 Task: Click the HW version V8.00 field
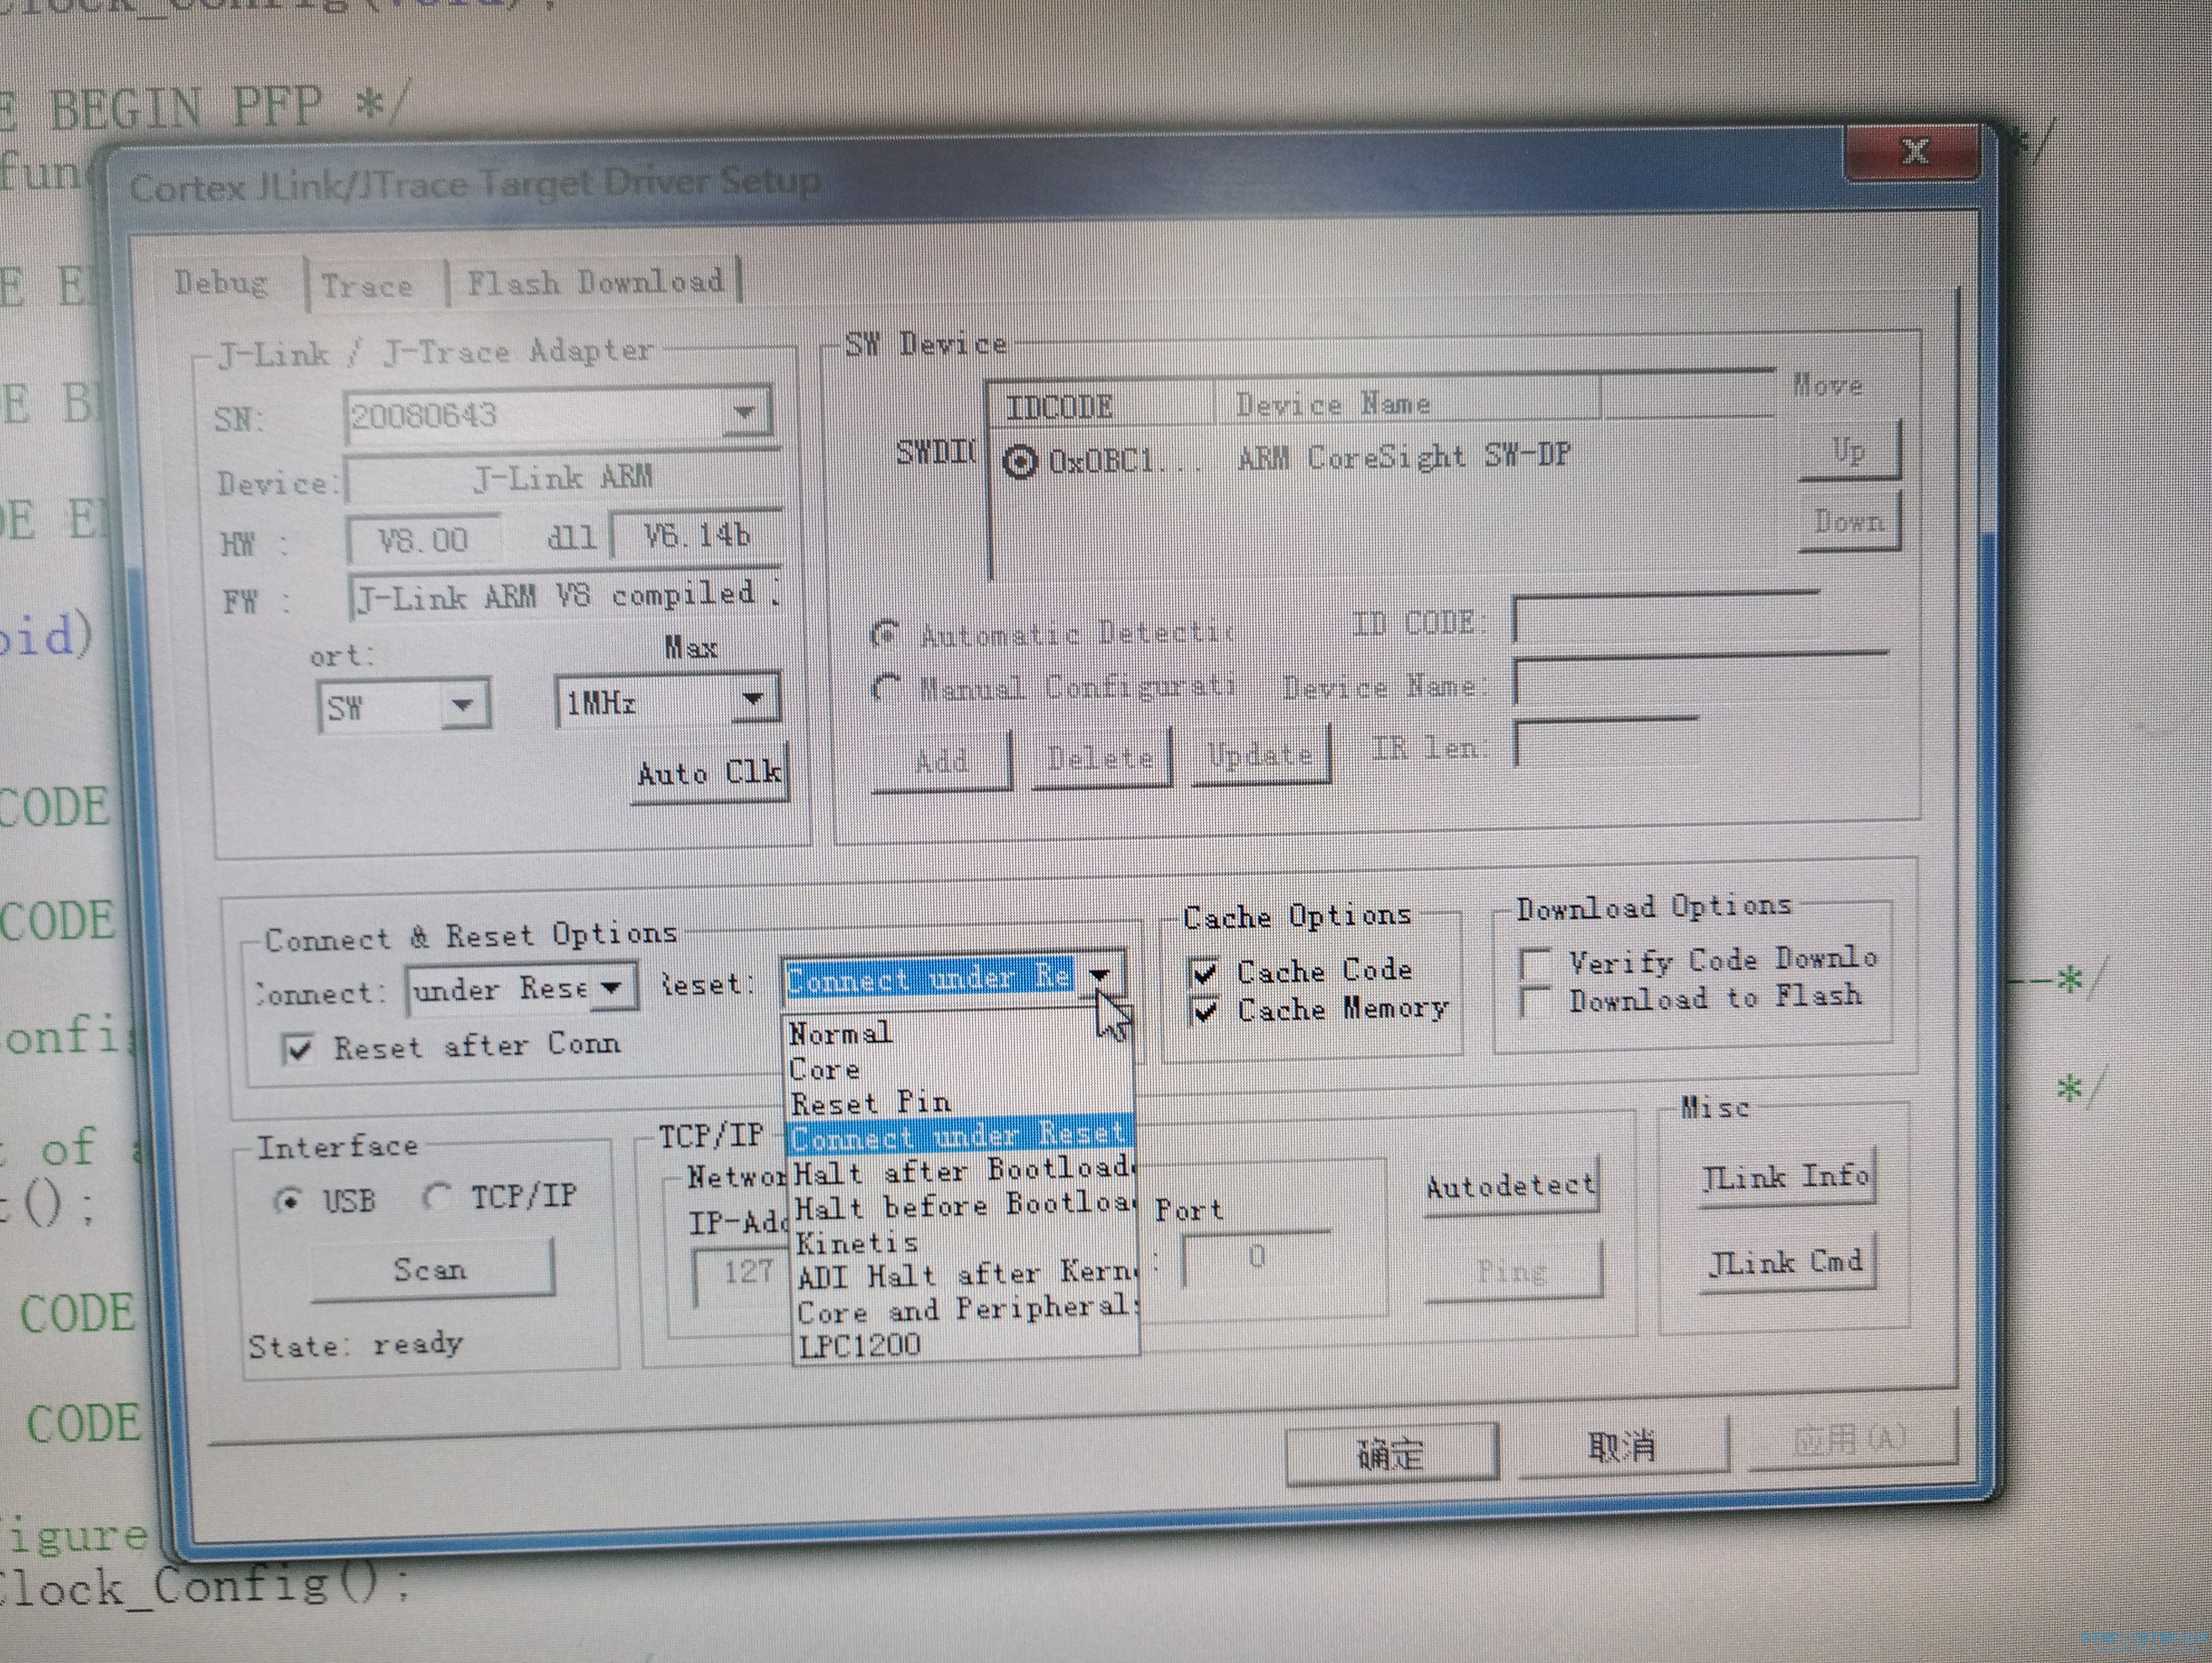423,541
